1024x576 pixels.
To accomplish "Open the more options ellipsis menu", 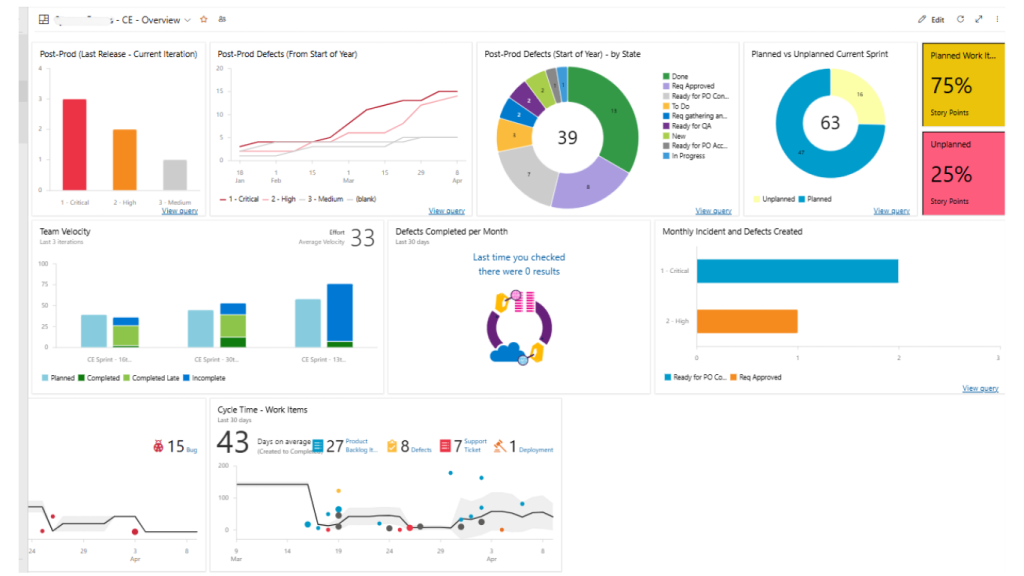I will click(997, 20).
